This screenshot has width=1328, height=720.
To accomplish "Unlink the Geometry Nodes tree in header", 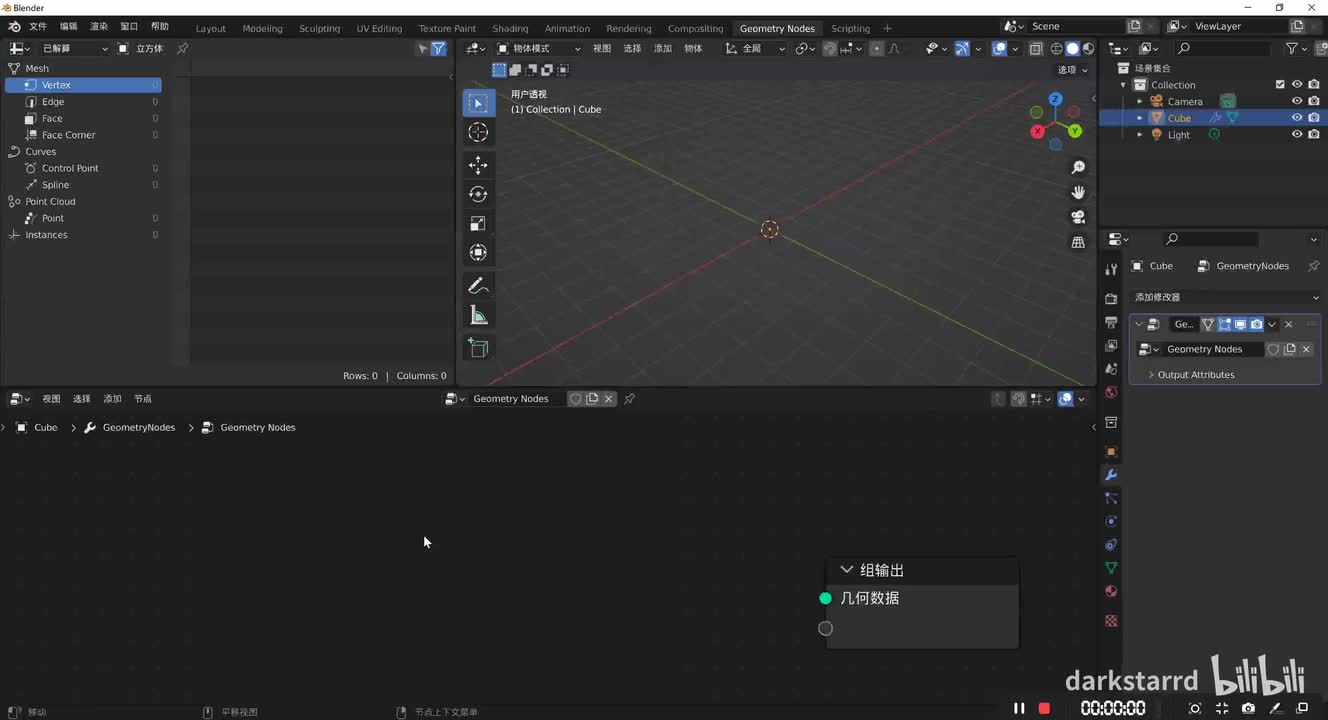I will (608, 399).
